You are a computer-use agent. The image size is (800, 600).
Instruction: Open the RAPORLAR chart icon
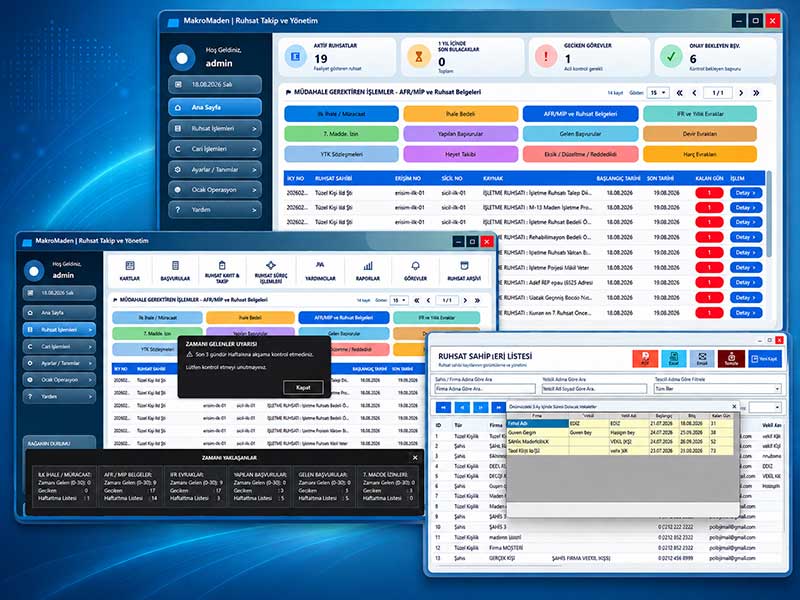pos(368,271)
